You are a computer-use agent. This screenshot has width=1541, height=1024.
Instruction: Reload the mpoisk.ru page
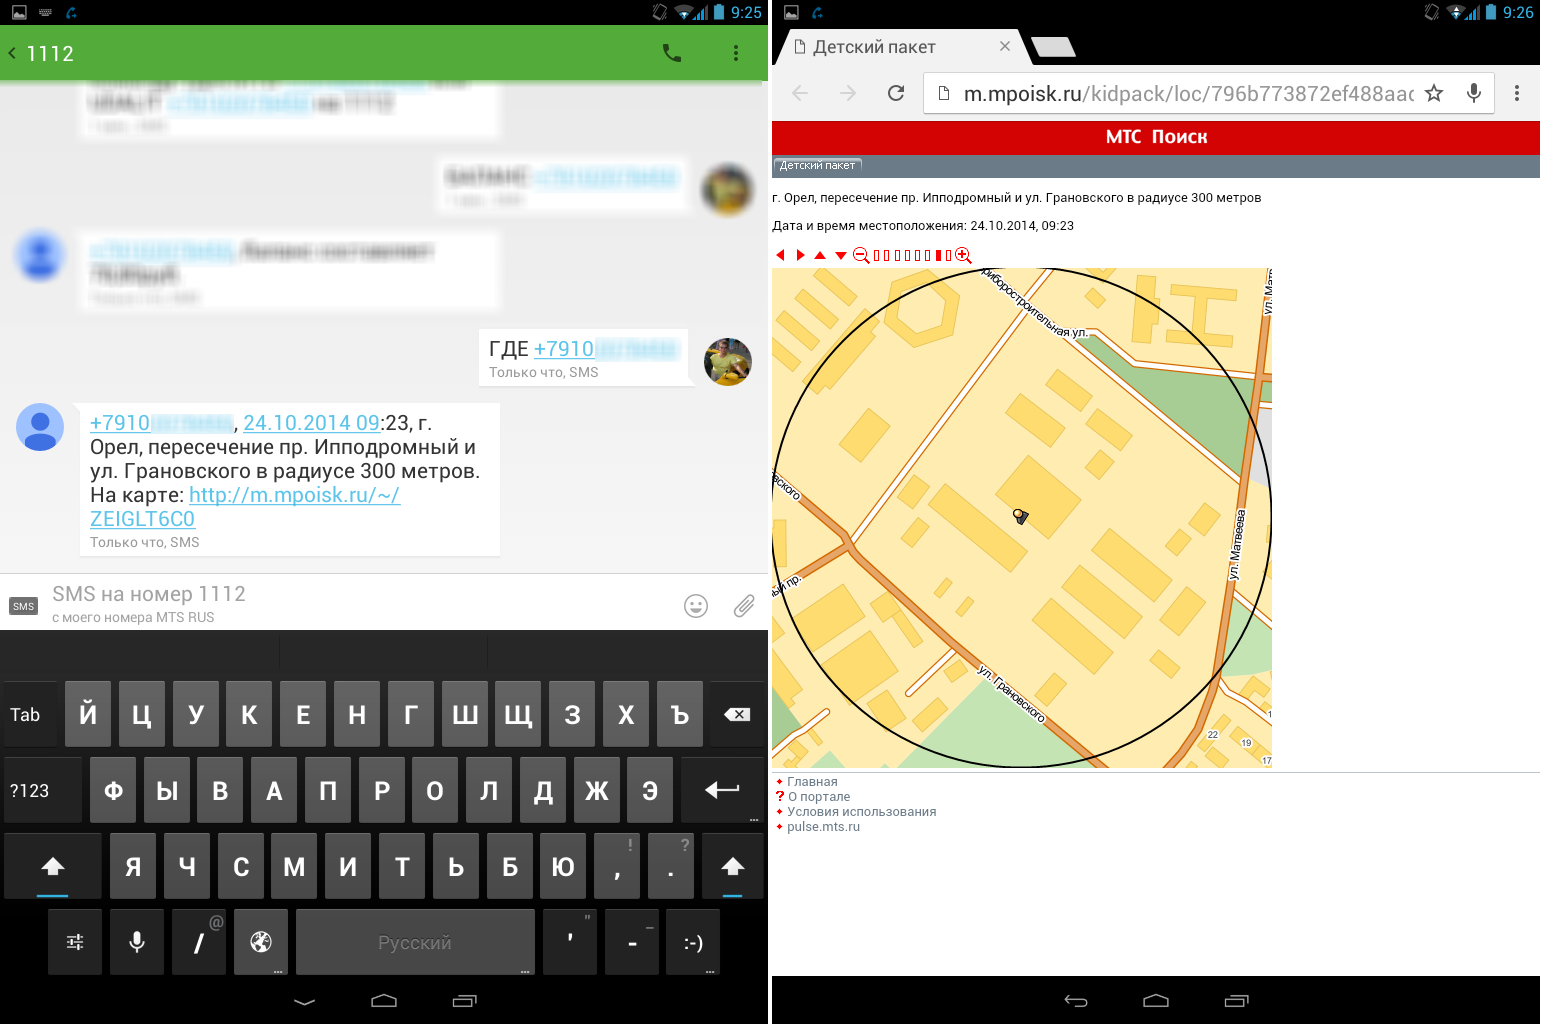[x=896, y=93]
